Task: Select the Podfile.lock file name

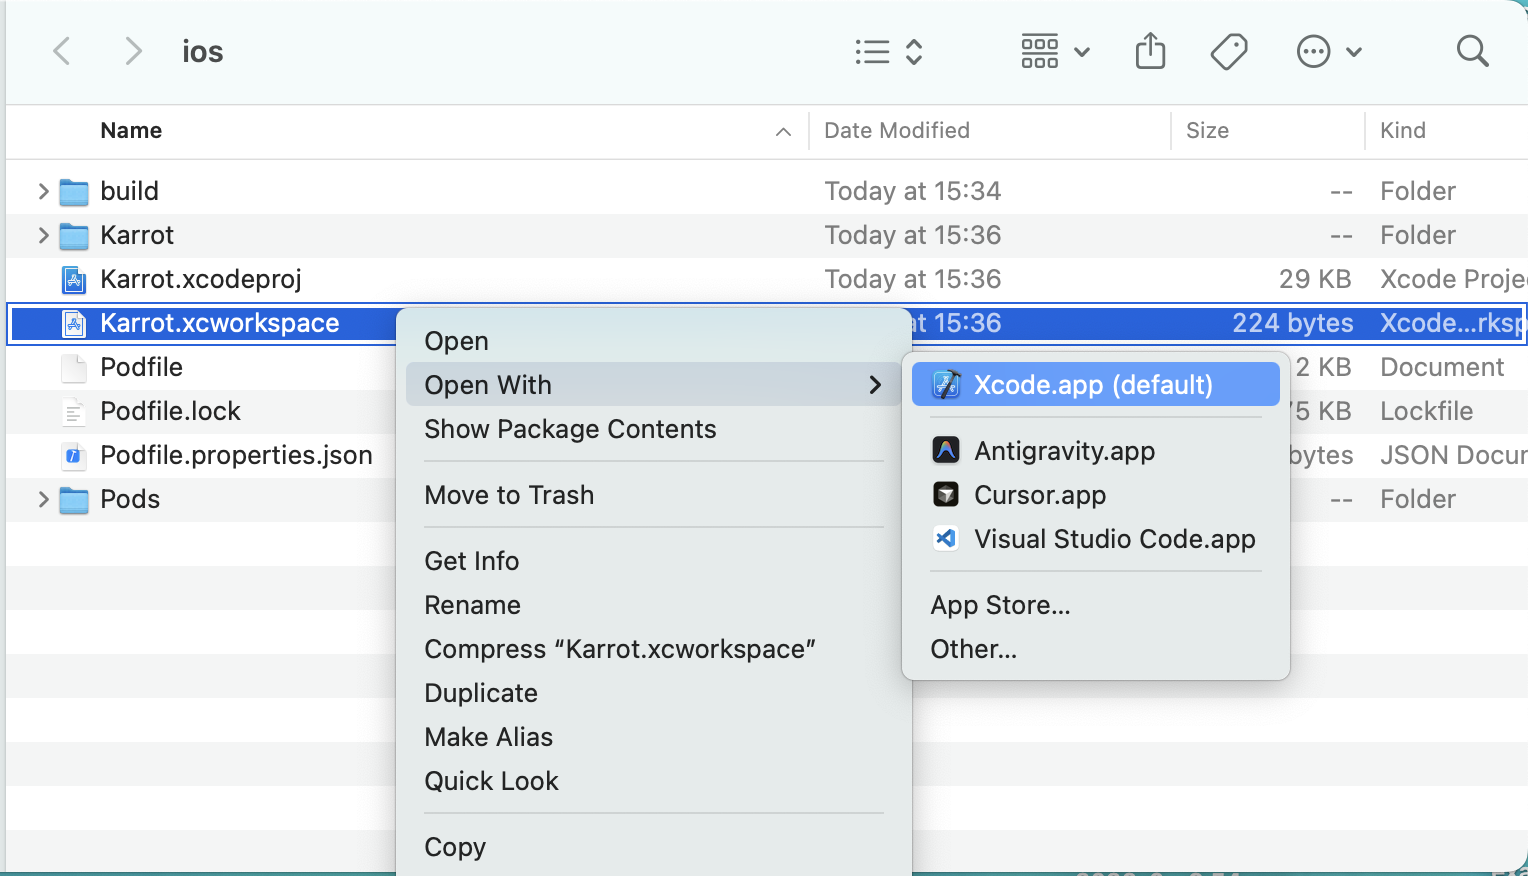Action: pos(170,411)
